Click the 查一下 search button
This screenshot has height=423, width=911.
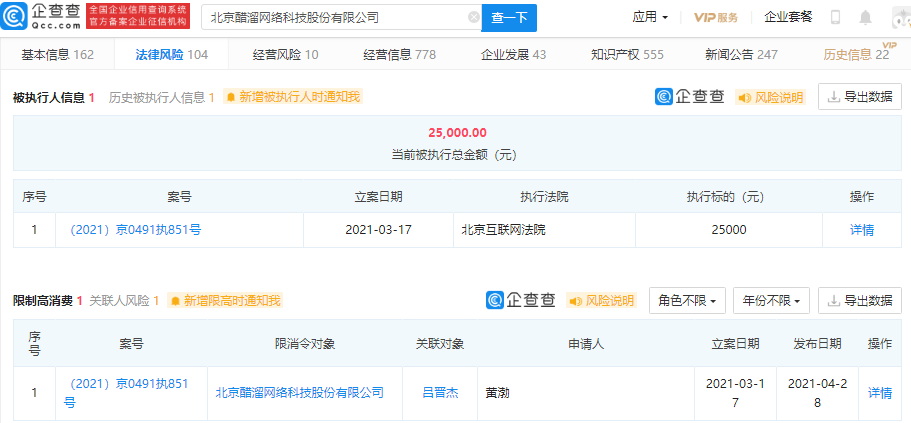pyautogui.click(x=510, y=18)
